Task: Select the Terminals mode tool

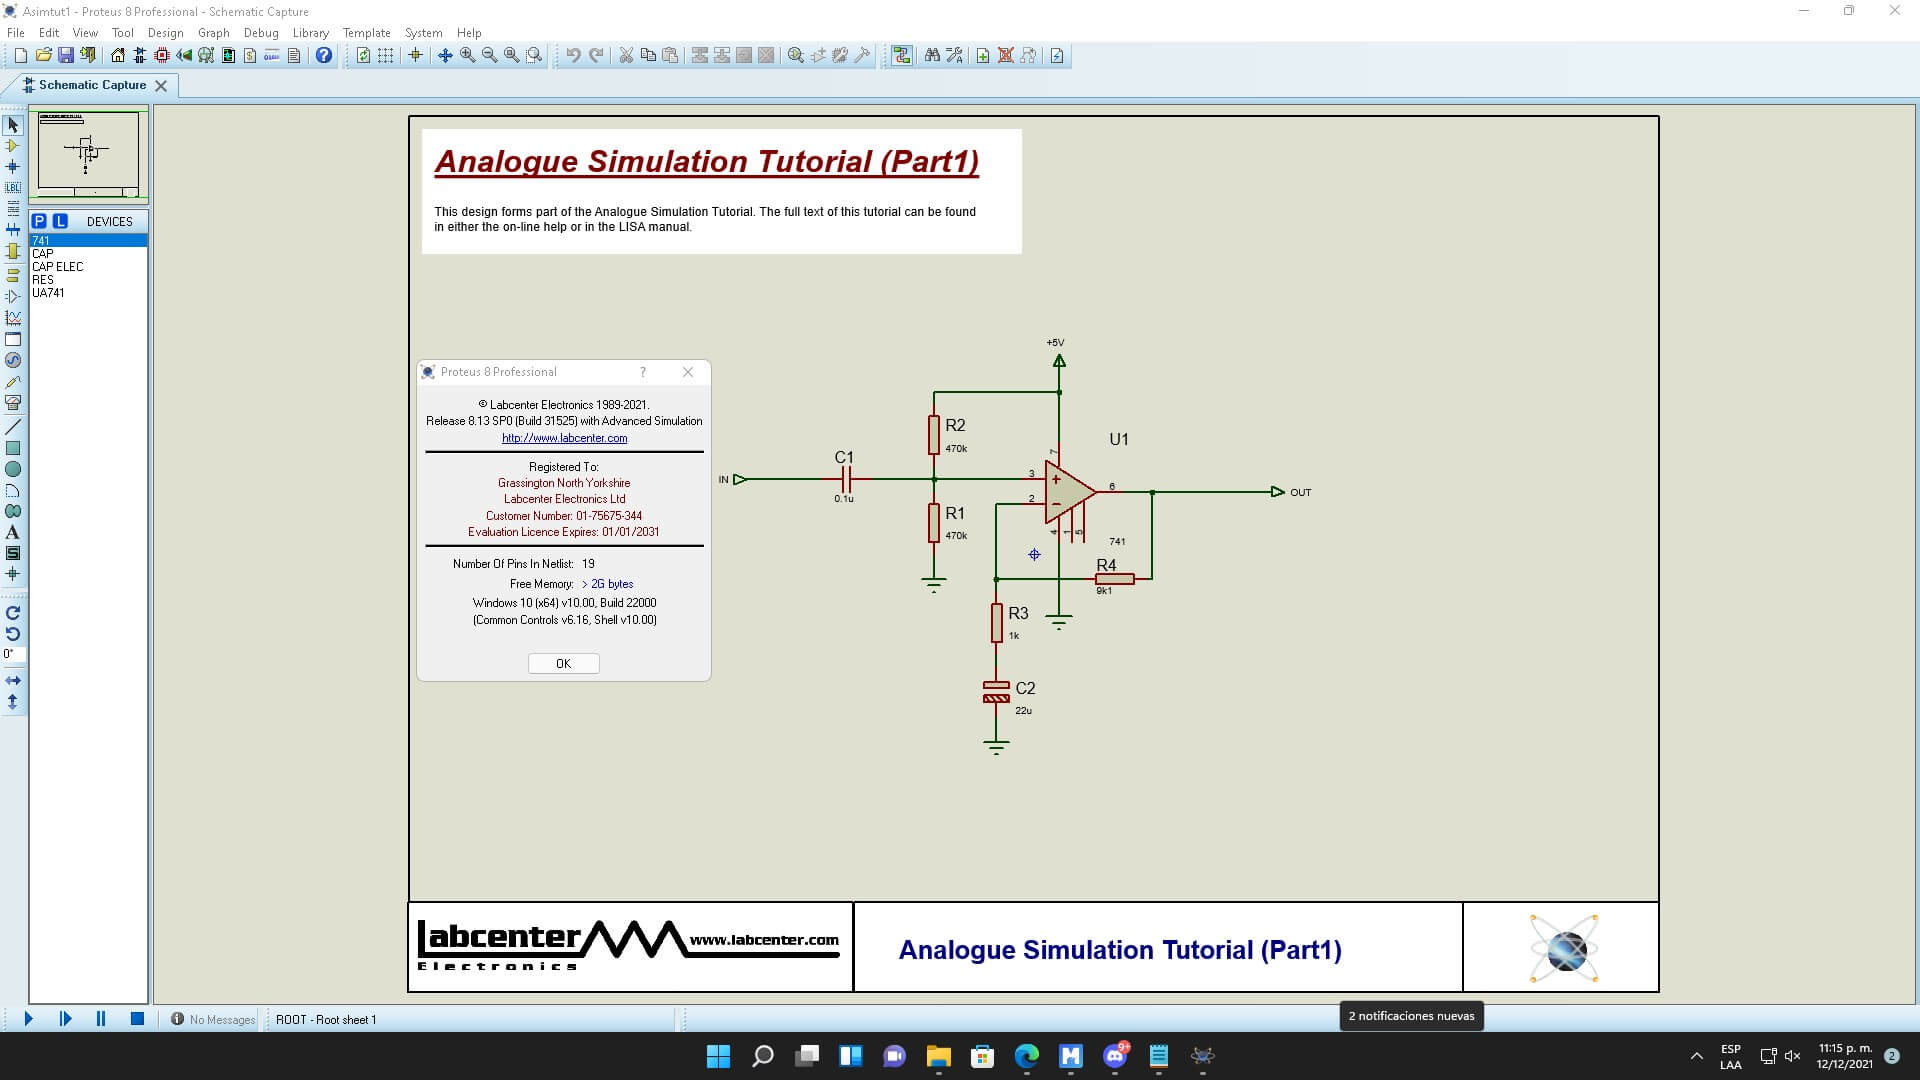Action: click(x=13, y=275)
